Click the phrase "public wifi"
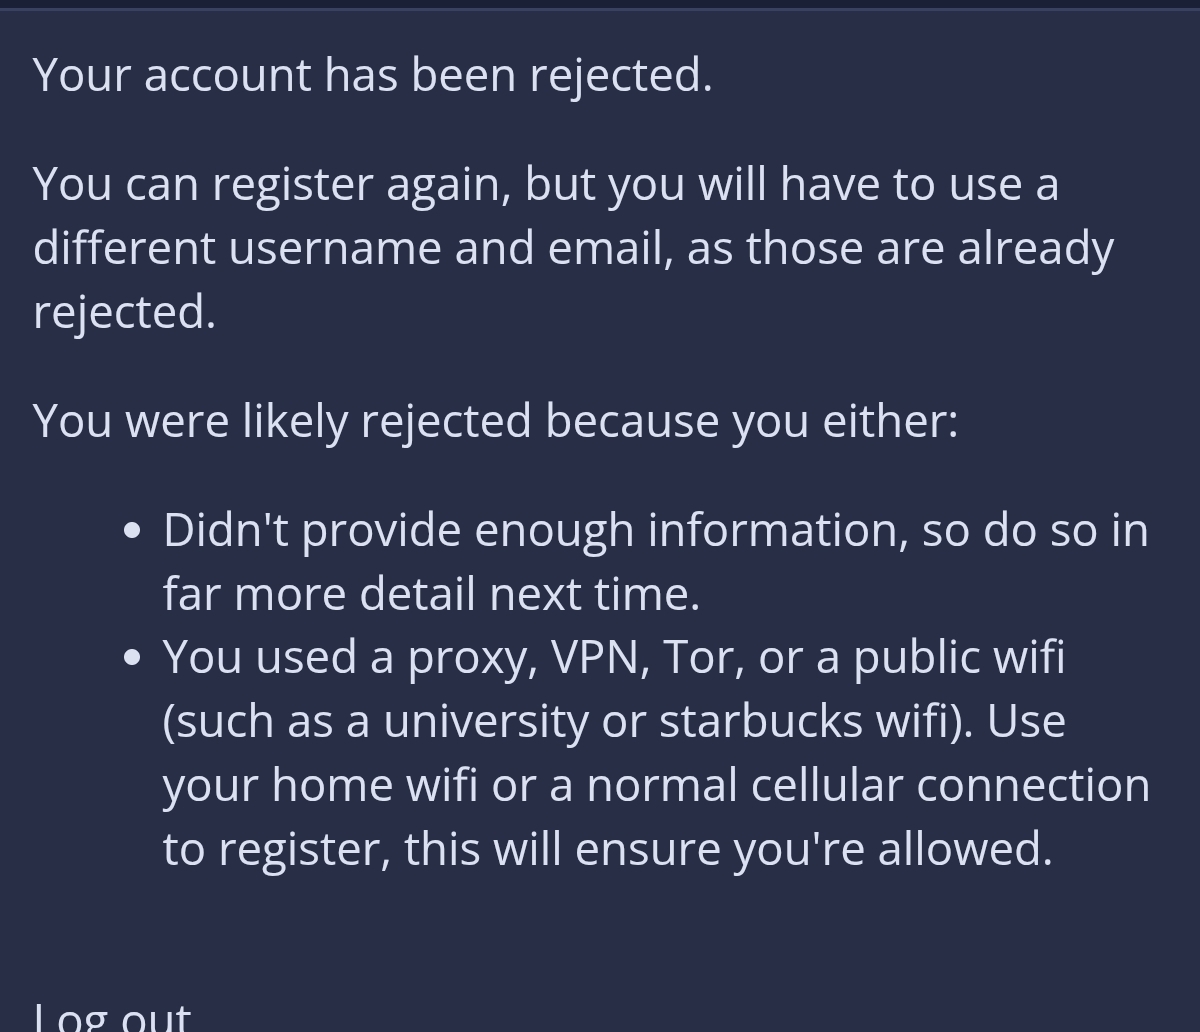The width and height of the screenshot is (1200, 1032). pos(958,657)
